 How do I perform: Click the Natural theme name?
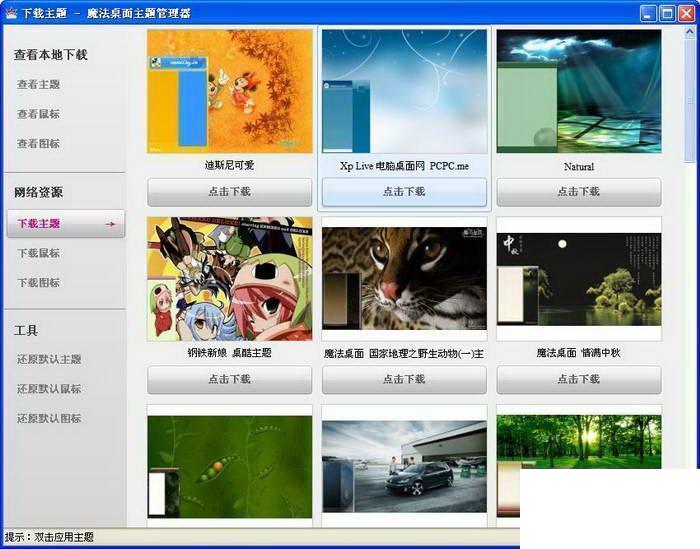click(579, 167)
